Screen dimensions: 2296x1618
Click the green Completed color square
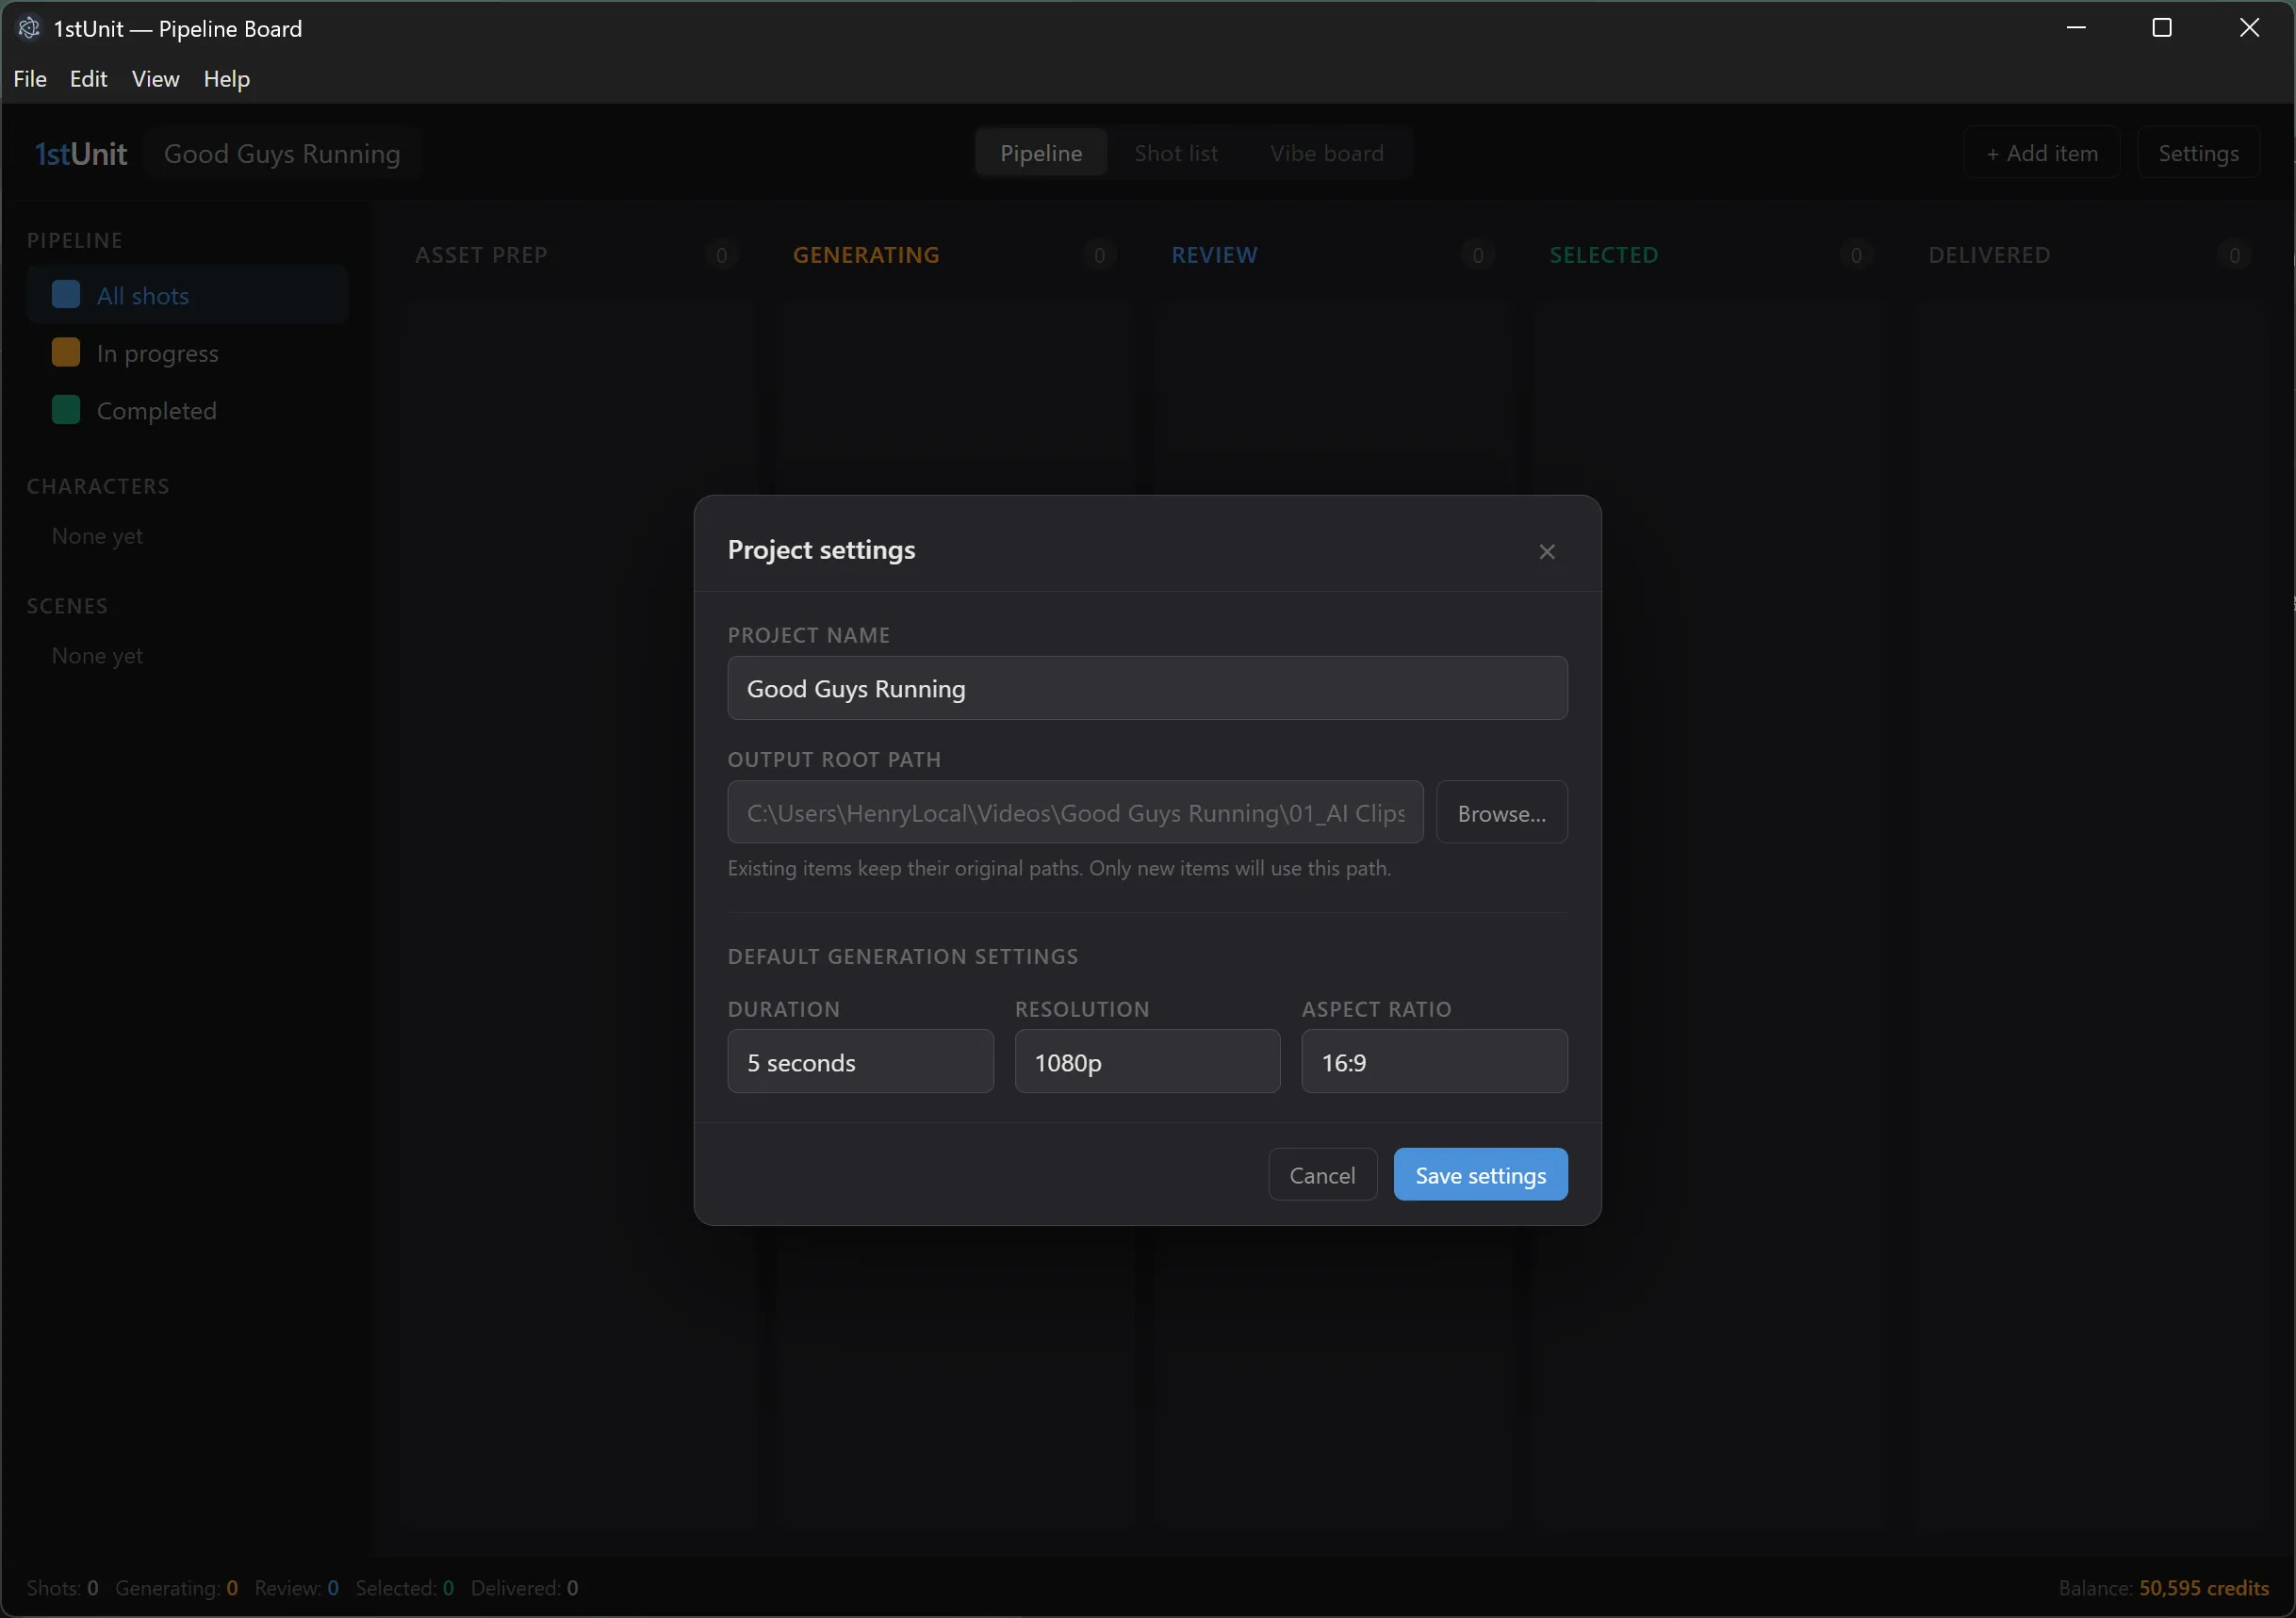click(66, 410)
